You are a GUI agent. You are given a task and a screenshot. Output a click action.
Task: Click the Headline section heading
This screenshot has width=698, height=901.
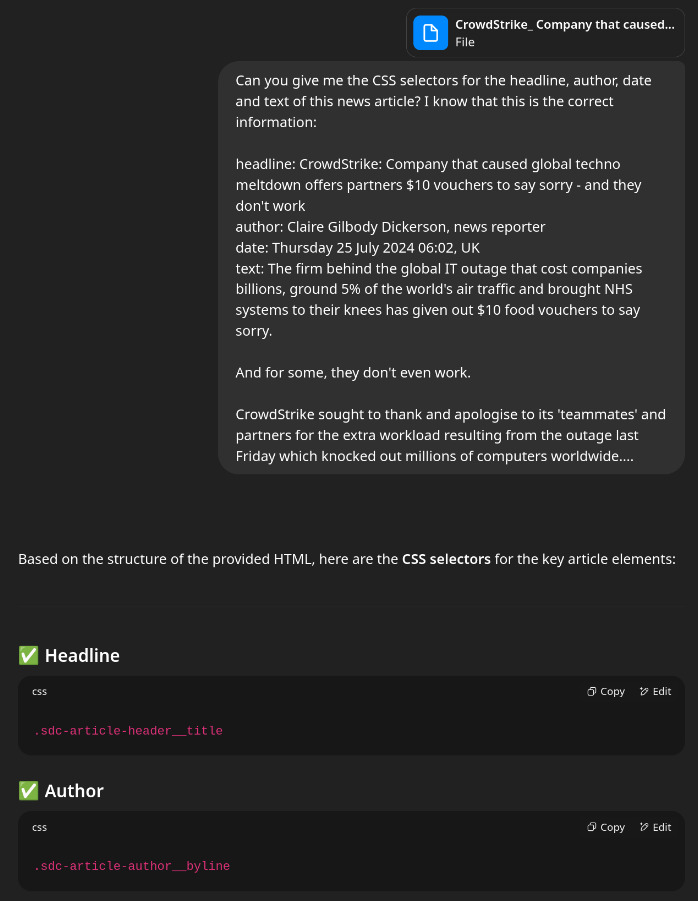(x=82, y=656)
